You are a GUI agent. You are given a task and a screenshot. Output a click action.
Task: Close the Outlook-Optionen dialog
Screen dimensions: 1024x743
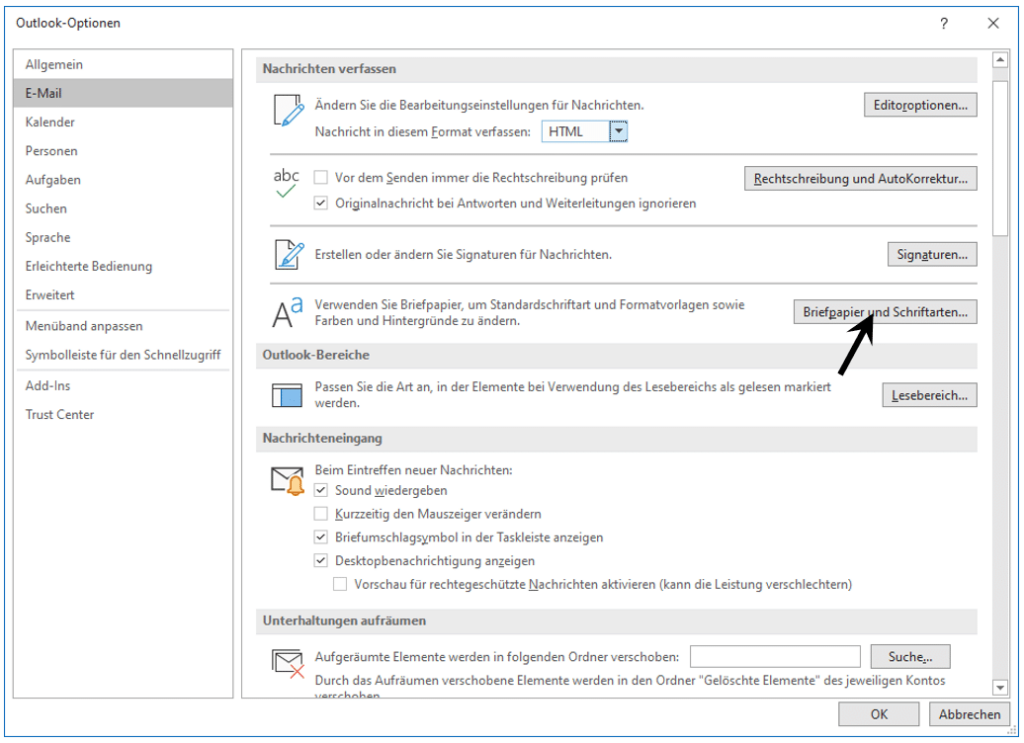pos(993,24)
